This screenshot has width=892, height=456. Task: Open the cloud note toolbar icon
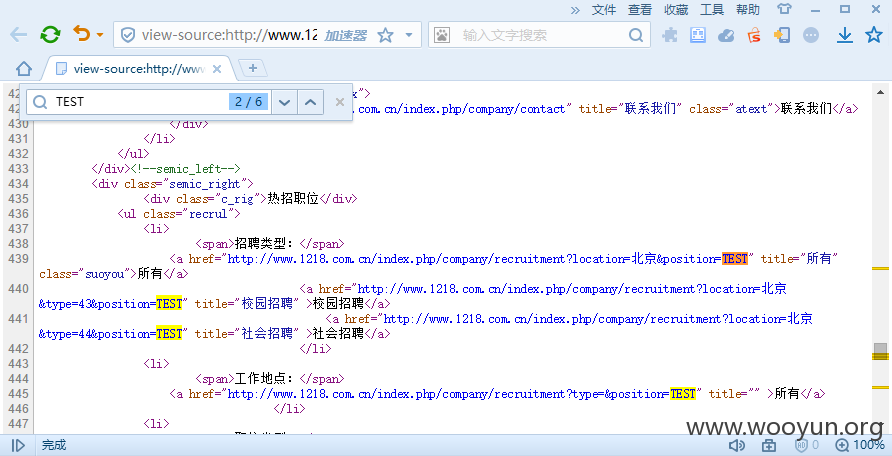[x=726, y=36]
